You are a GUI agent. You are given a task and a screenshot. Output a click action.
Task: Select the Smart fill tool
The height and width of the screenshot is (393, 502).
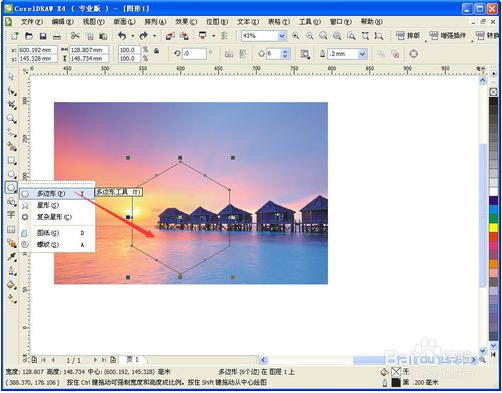coord(11,146)
